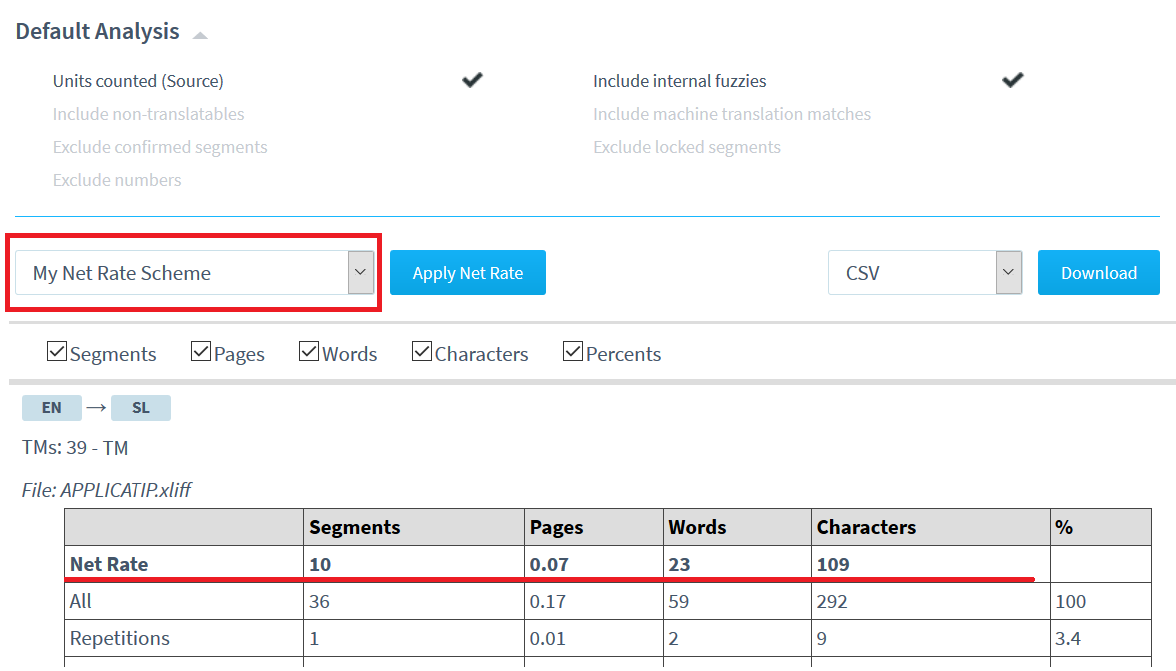Click the Apply Net Rate button
The height and width of the screenshot is (671, 1176).
[x=468, y=272]
